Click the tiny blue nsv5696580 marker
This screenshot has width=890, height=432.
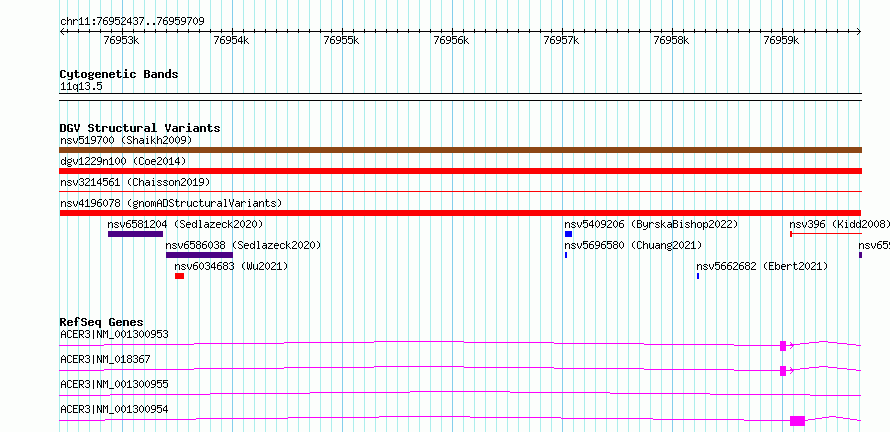coord(566,255)
